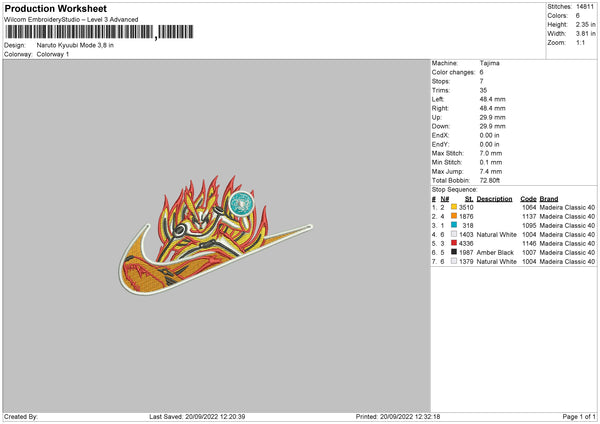
Task: Select the orange swatch in stop row 1876
Action: [x=454, y=216]
